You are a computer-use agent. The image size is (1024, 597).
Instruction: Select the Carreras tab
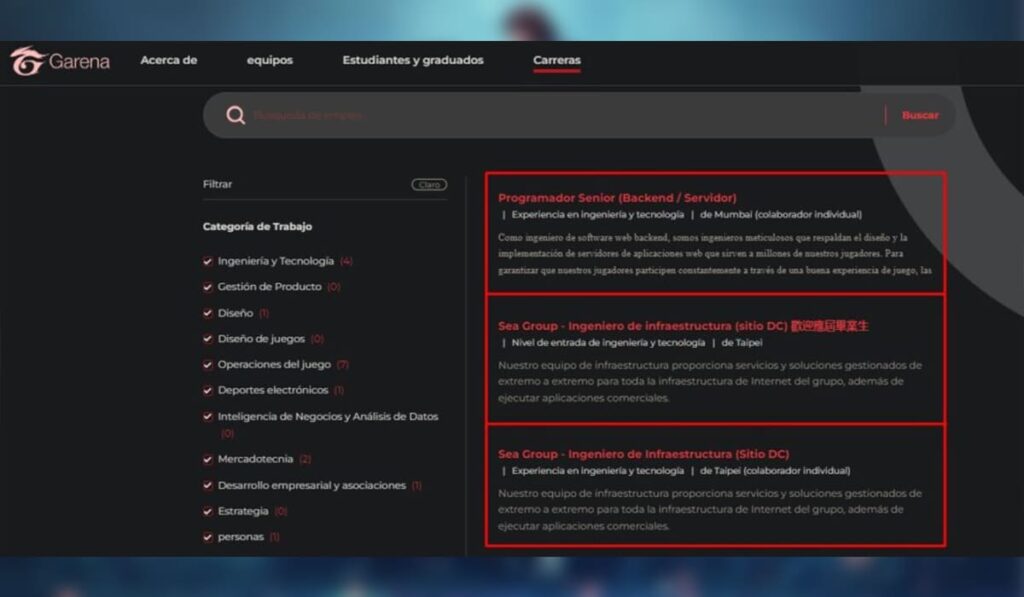click(556, 60)
